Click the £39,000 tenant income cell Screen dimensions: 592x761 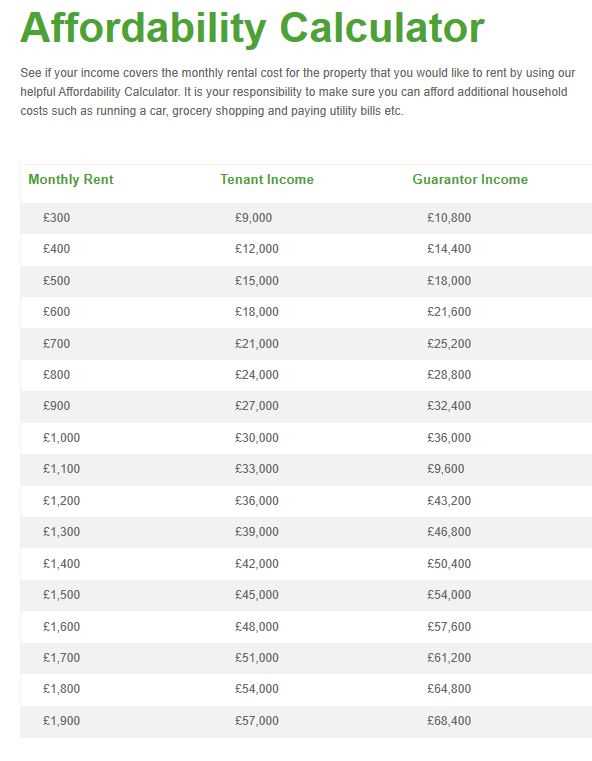pos(257,532)
